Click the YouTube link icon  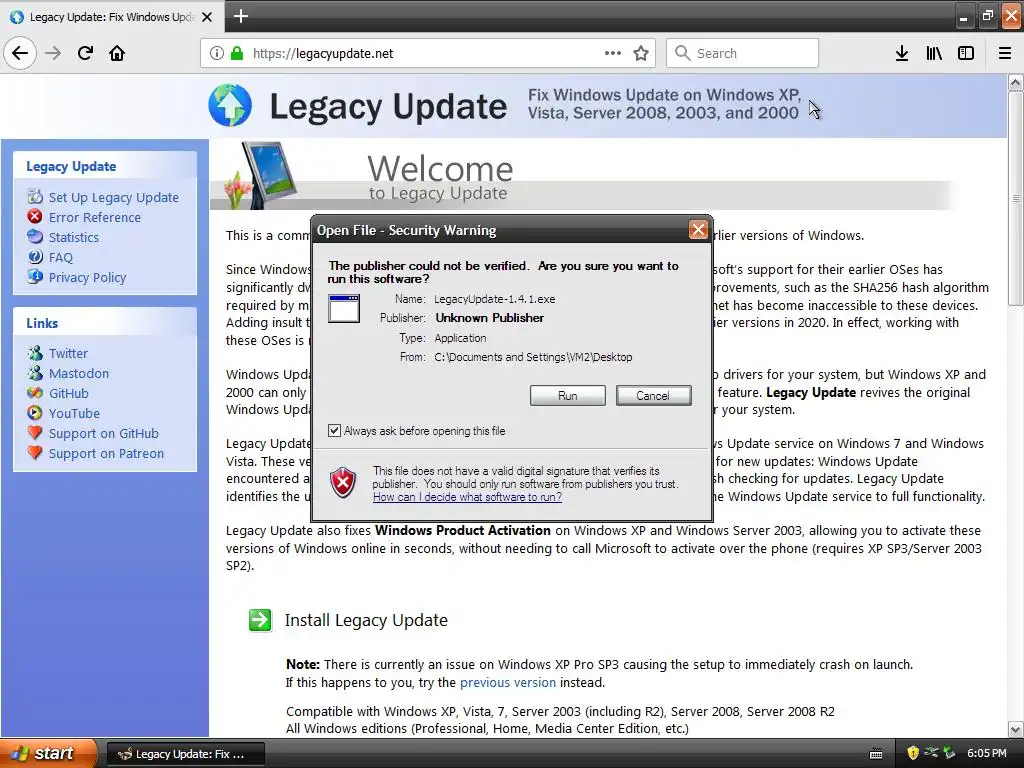coord(35,413)
